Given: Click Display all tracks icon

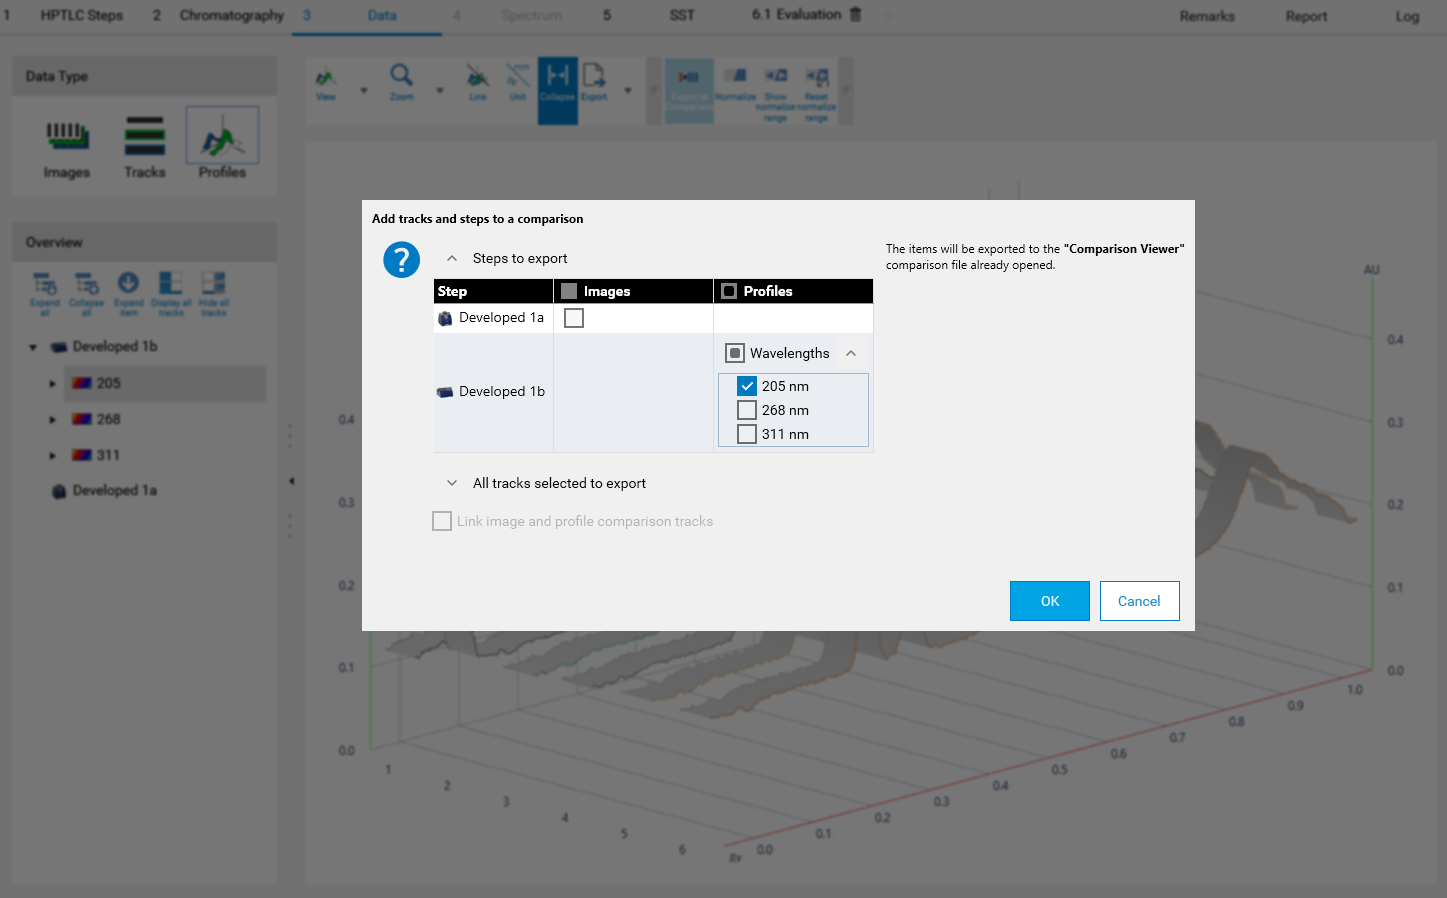Looking at the screenshot, I should click(x=171, y=292).
